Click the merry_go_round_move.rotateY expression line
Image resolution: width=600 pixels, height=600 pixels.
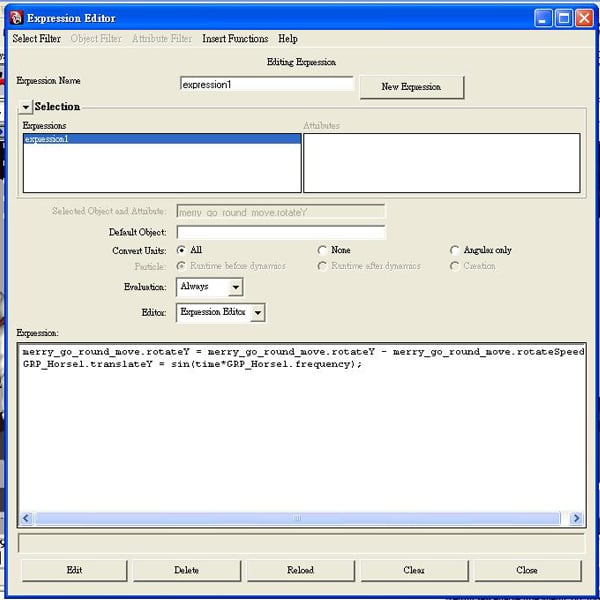tap(303, 352)
